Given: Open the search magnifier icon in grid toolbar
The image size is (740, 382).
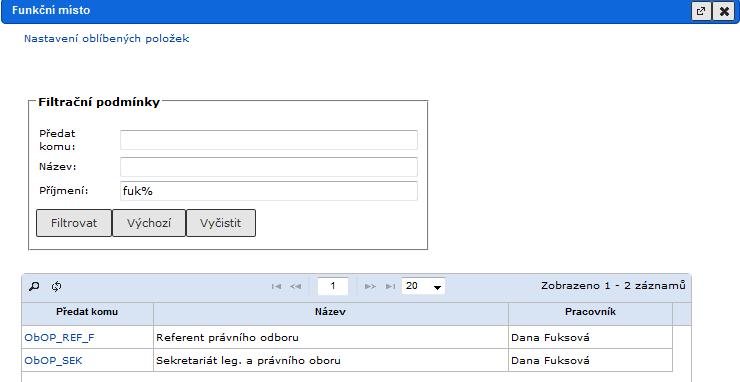Looking at the screenshot, I should pos(34,286).
